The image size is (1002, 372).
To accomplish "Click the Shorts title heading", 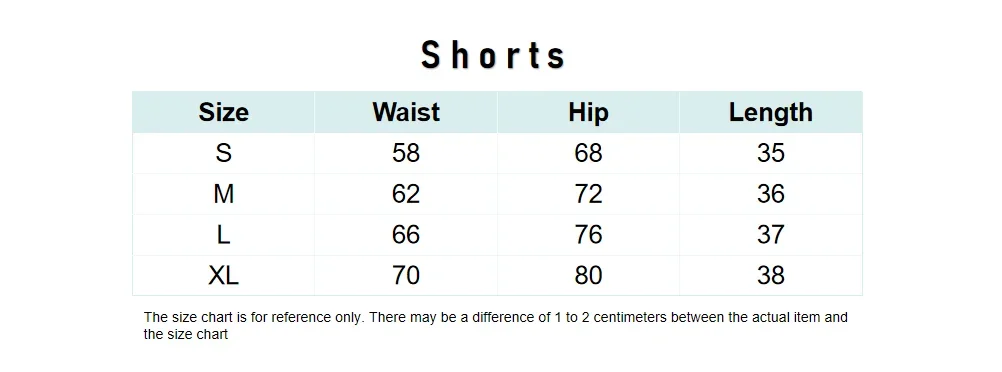I will coord(493,55).
